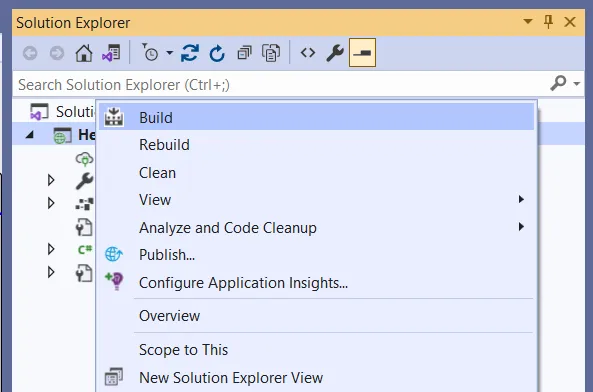Select the C# file tree item
593x392 pixels.
(85, 249)
